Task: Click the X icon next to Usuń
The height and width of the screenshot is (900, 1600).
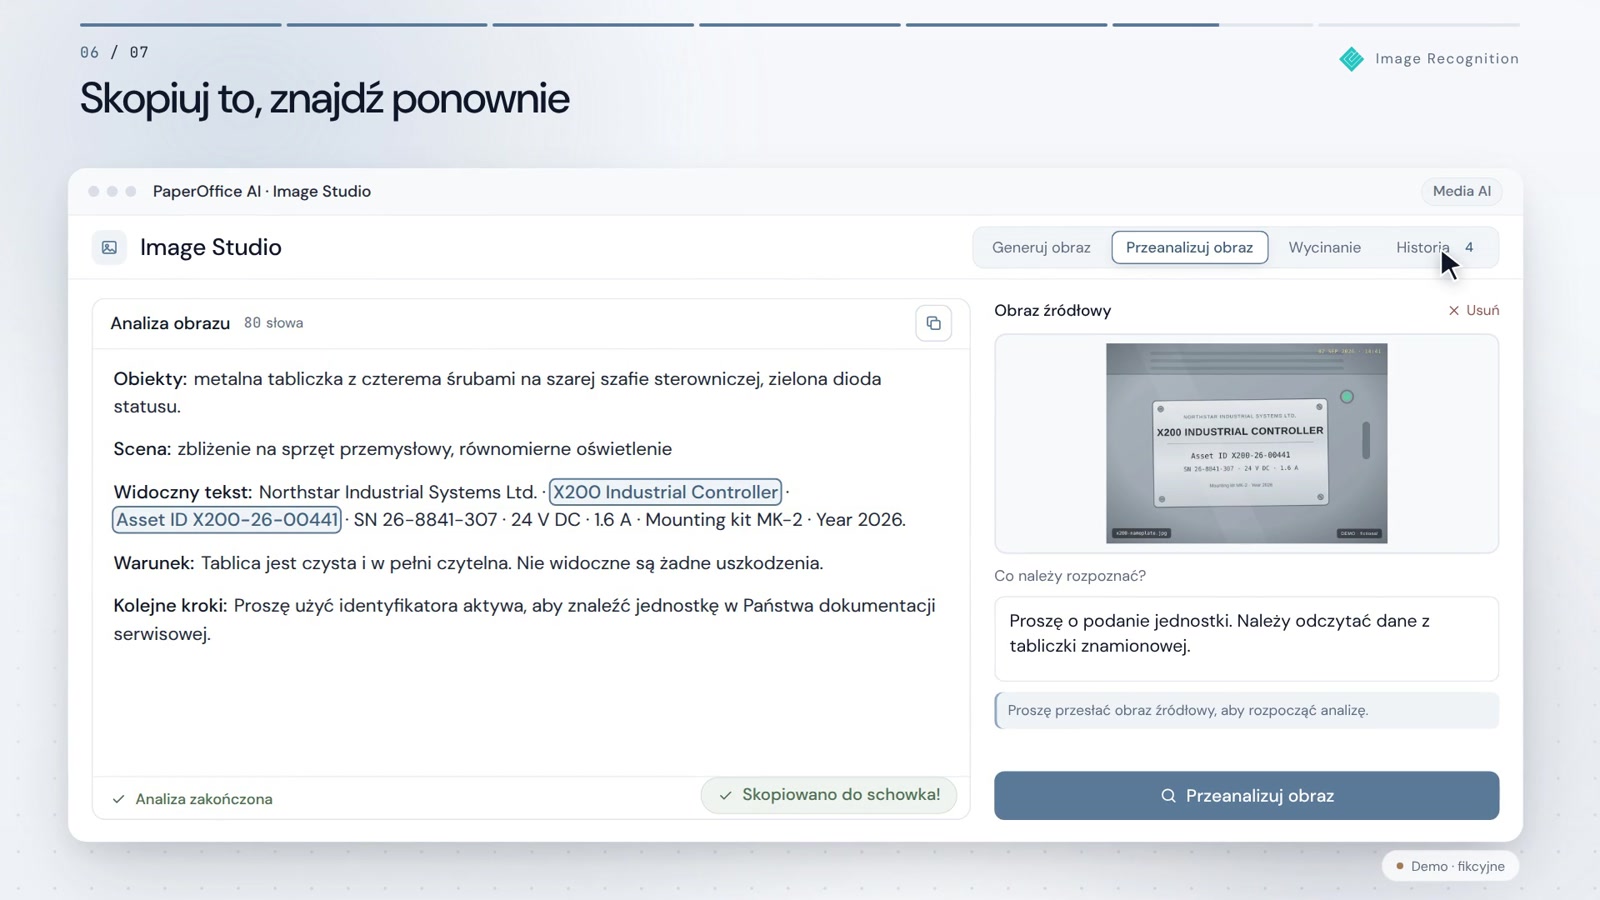Action: point(1454,311)
